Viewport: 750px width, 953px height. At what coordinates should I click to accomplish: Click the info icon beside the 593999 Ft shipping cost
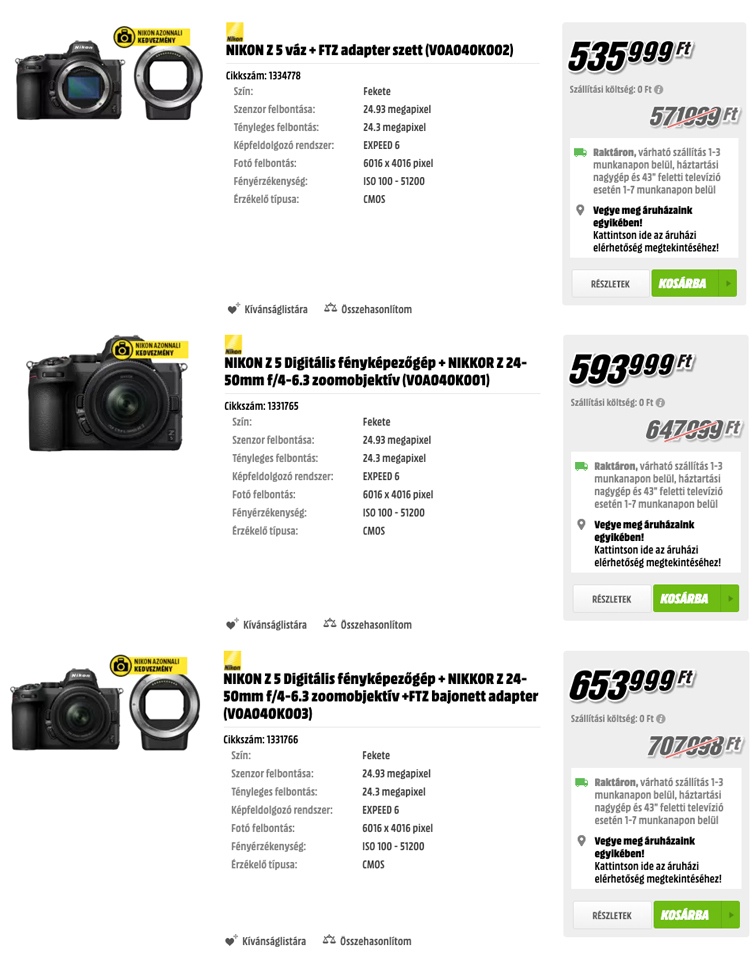click(661, 402)
